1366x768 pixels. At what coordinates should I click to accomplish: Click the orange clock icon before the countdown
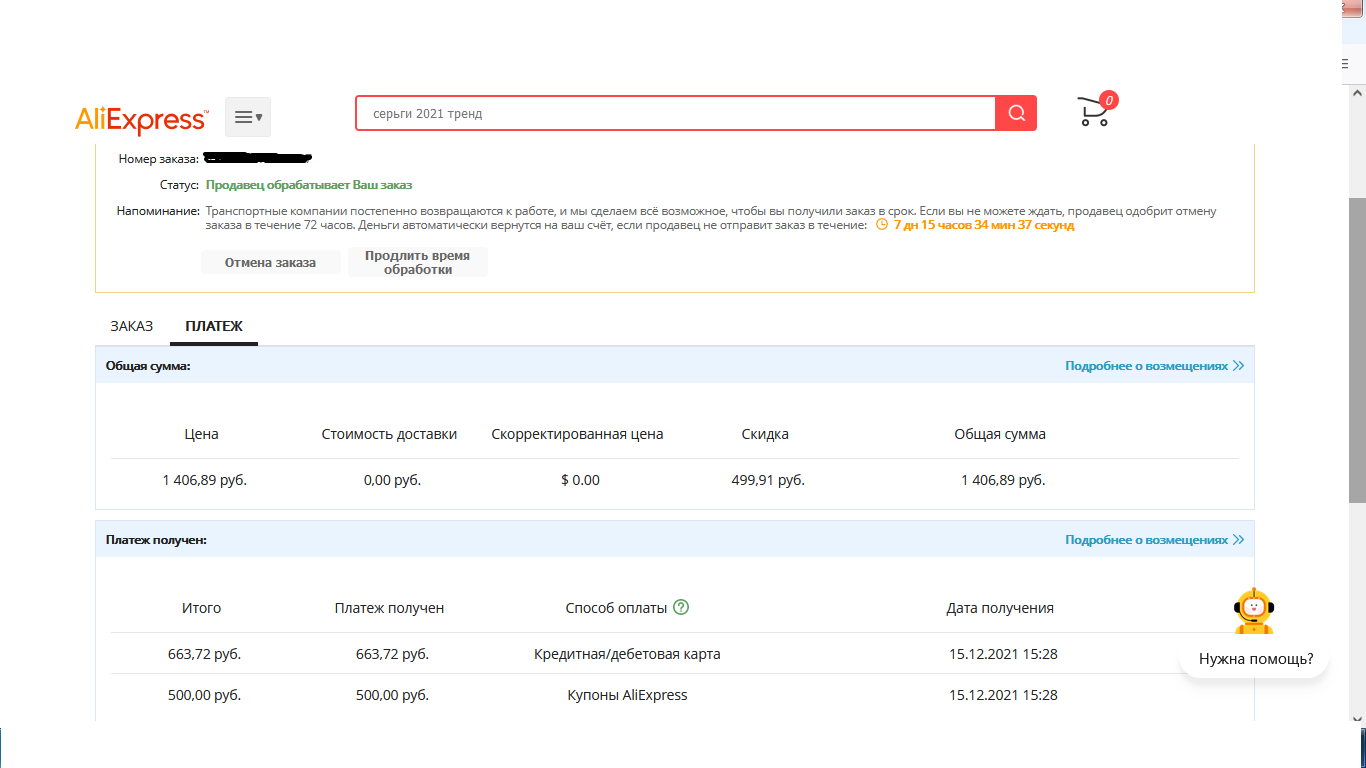pos(882,225)
